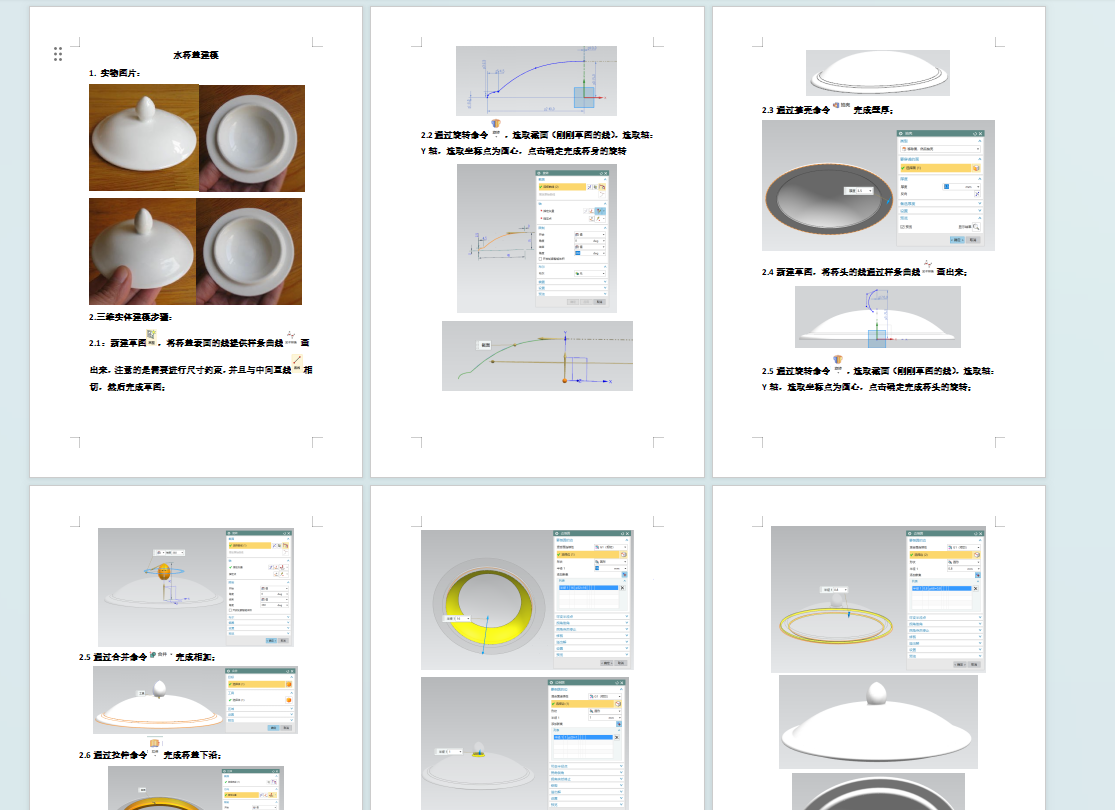Select the spline curve icon in step 2.1

[292, 338]
